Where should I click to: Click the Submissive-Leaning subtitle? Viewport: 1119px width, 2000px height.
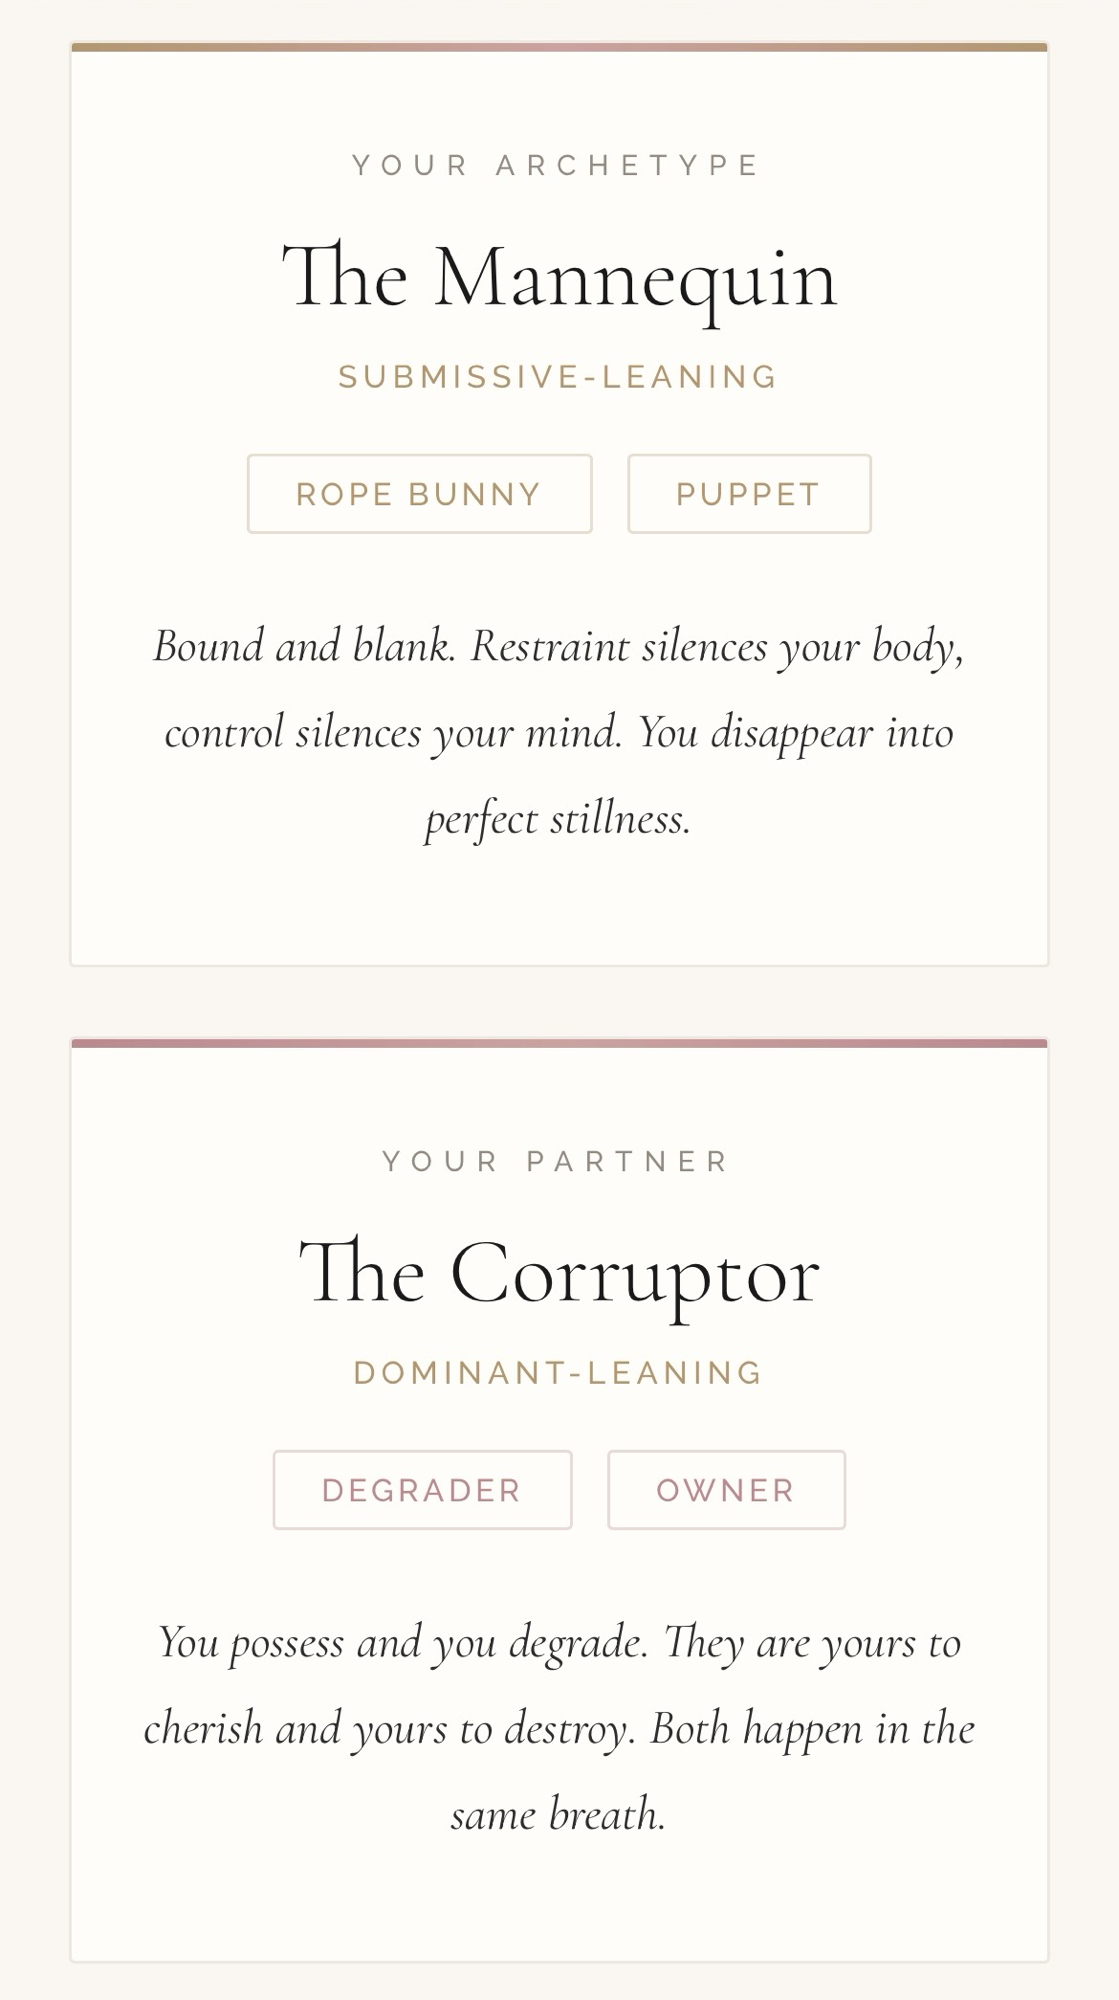coord(559,377)
